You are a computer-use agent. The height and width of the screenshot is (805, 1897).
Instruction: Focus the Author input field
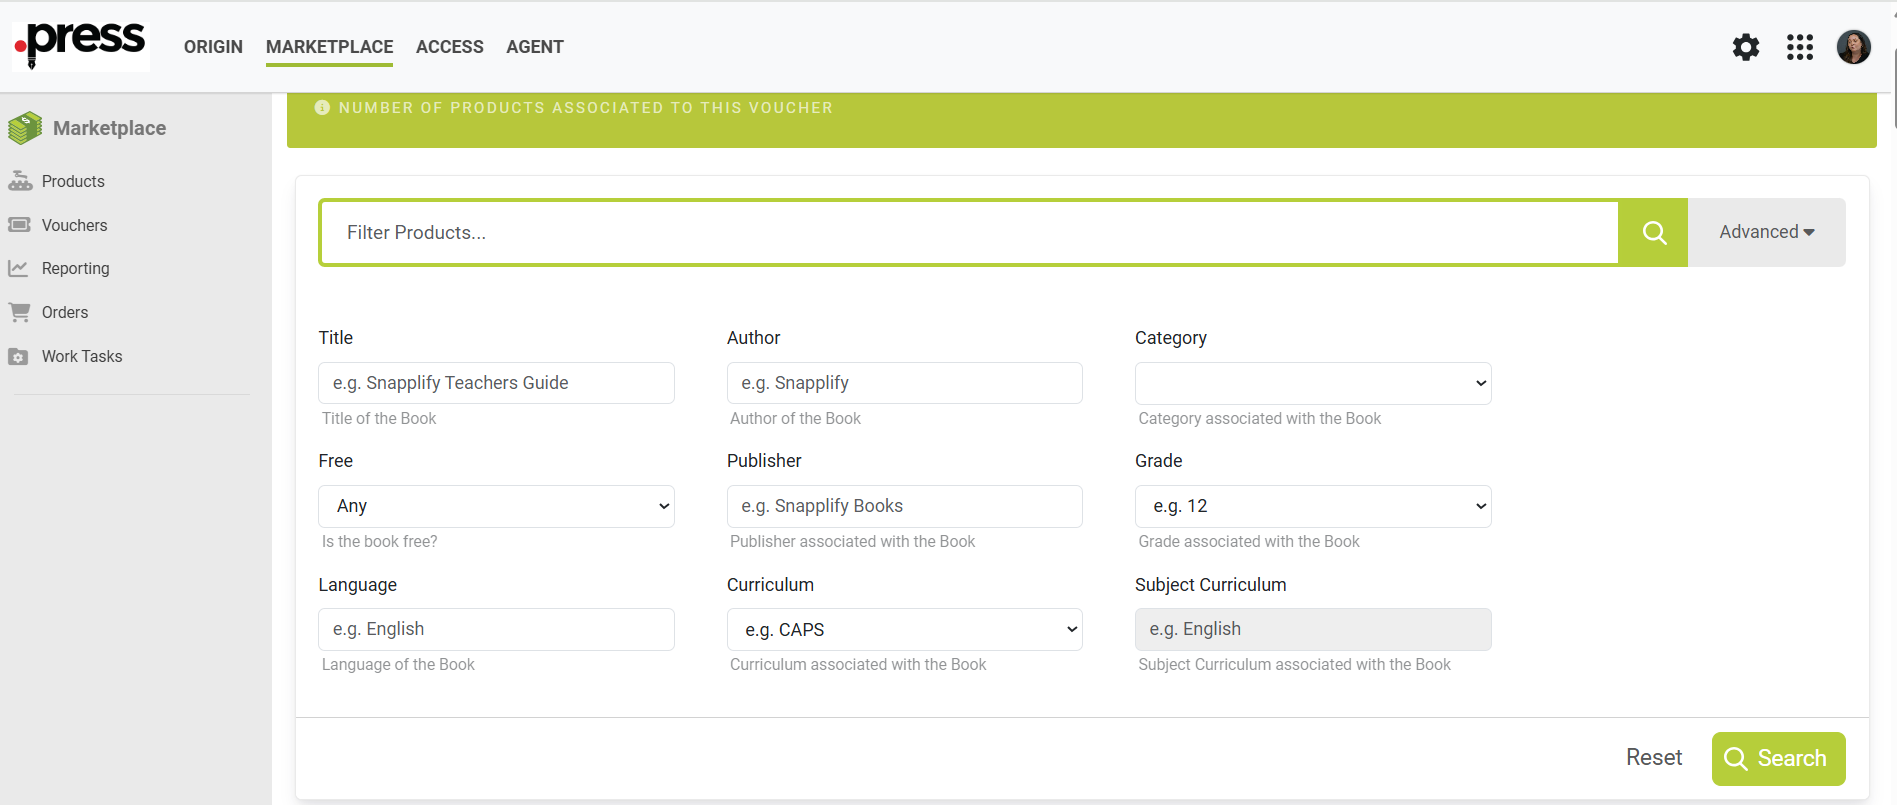tap(905, 383)
